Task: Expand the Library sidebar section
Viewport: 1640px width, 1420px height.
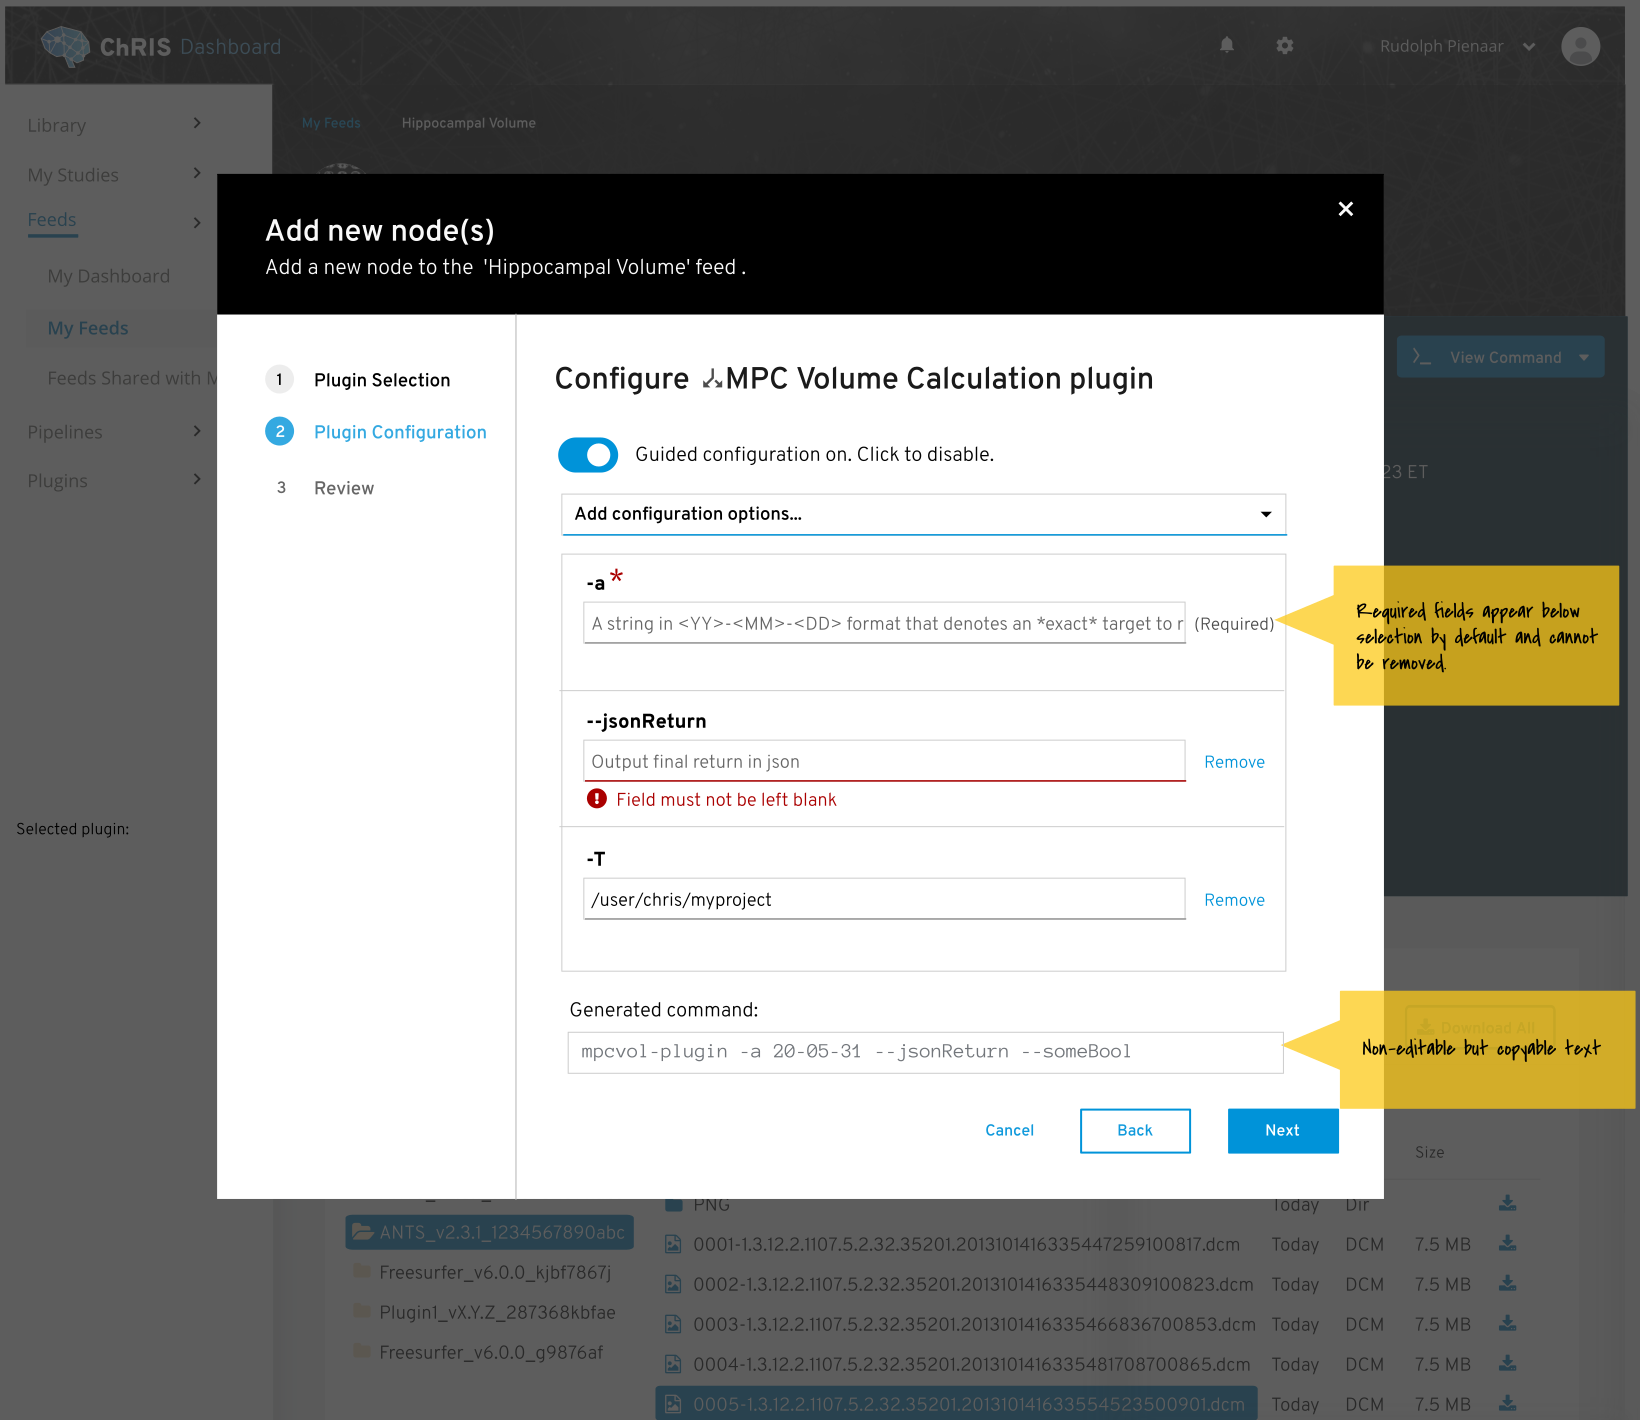Action: point(197,123)
